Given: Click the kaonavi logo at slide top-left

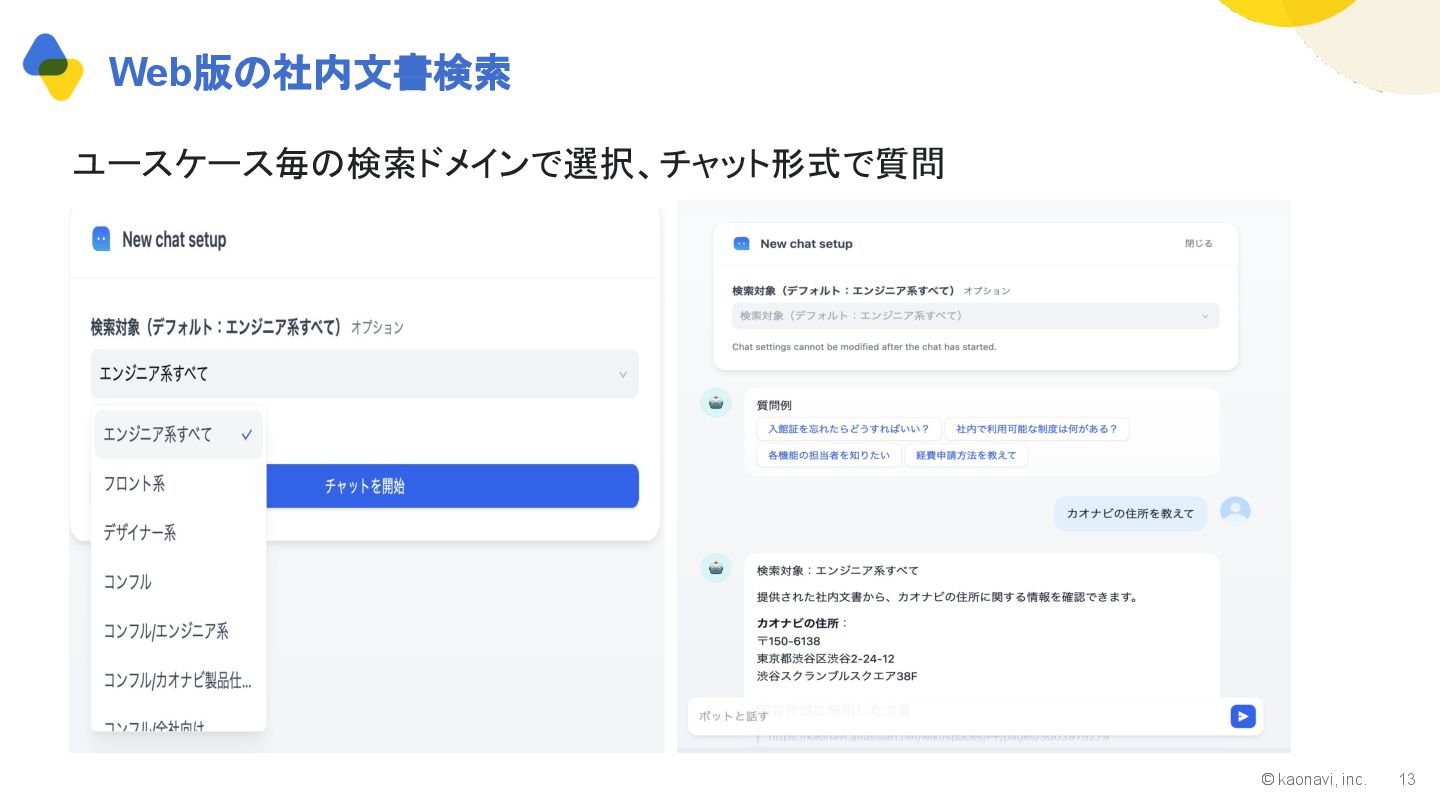Looking at the screenshot, I should (x=53, y=67).
